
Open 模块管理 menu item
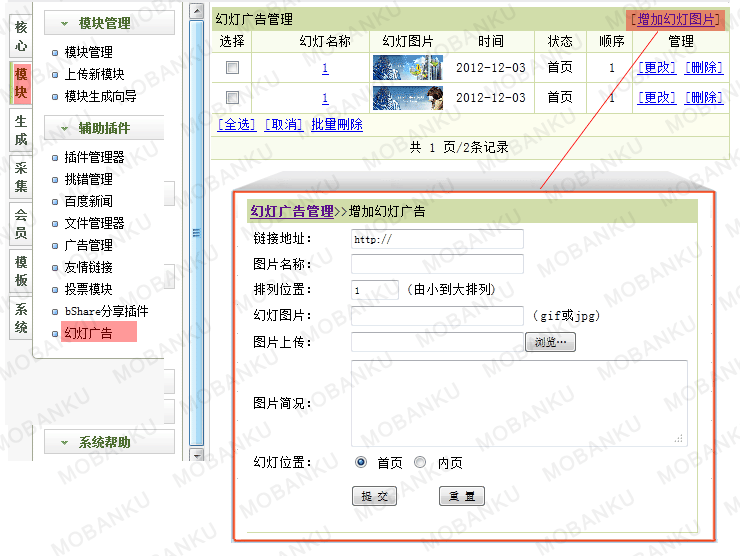[x=88, y=52]
